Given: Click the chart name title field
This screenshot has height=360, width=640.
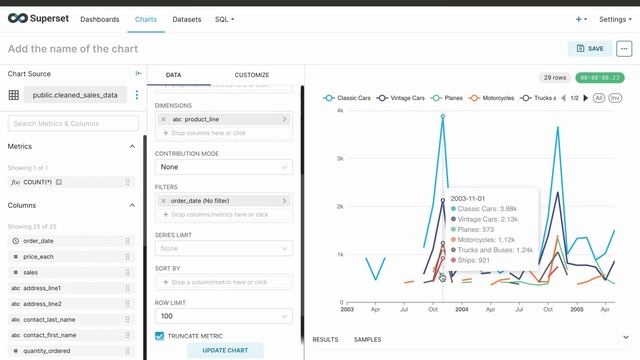Looking at the screenshot, I should tap(73, 49).
